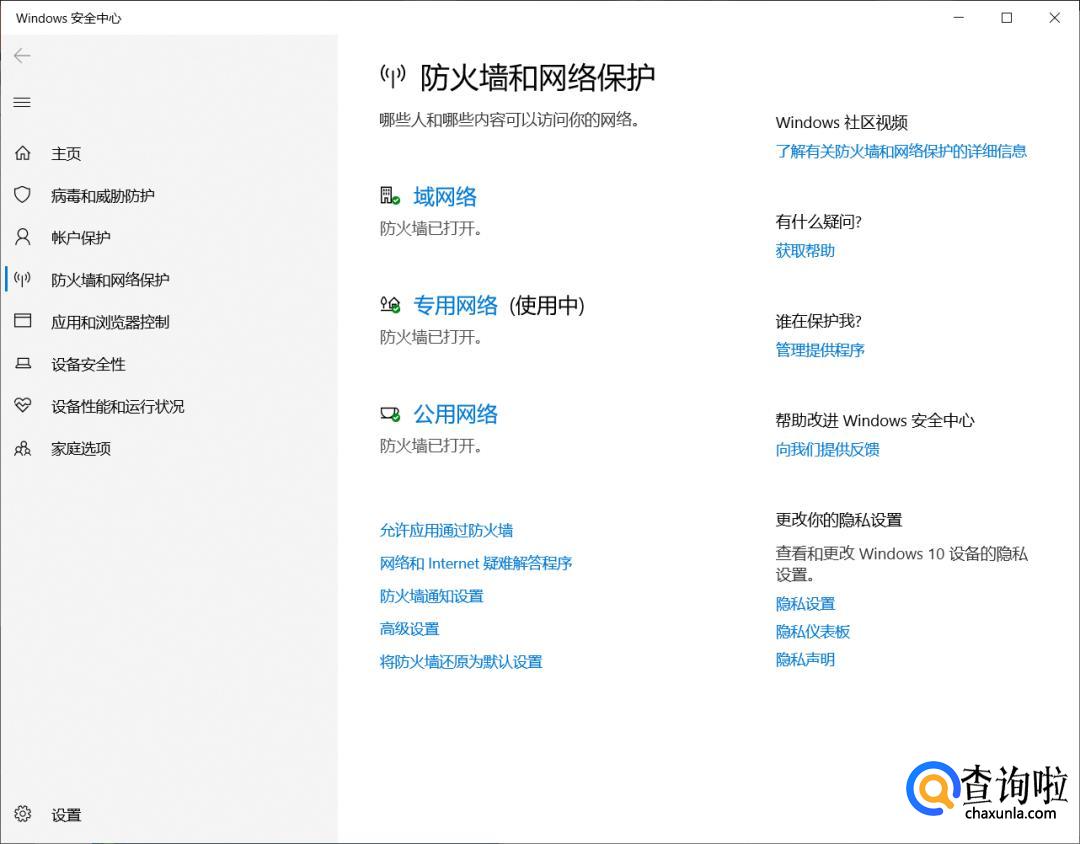Click the heart icon for 设备性能和运行状况
Image resolution: width=1080 pixels, height=844 pixels.
click(23, 405)
